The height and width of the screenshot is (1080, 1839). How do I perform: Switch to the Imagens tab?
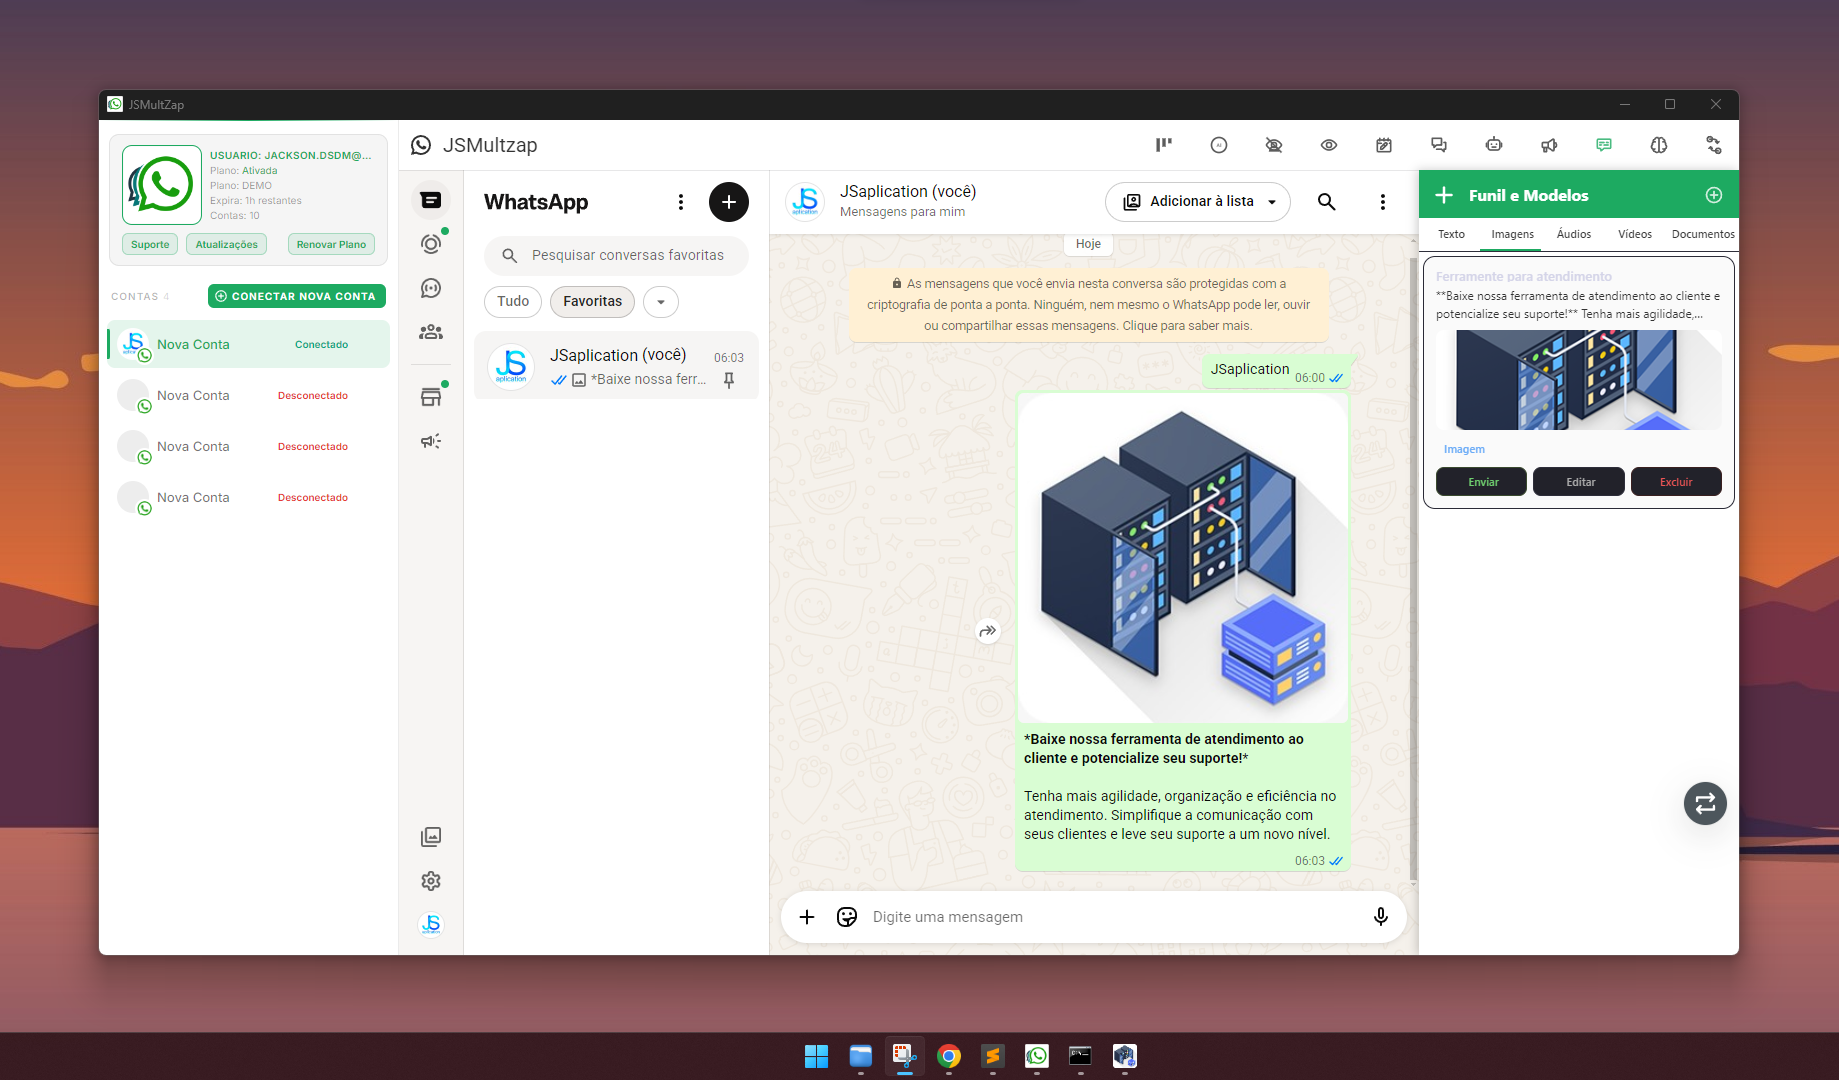(1512, 234)
